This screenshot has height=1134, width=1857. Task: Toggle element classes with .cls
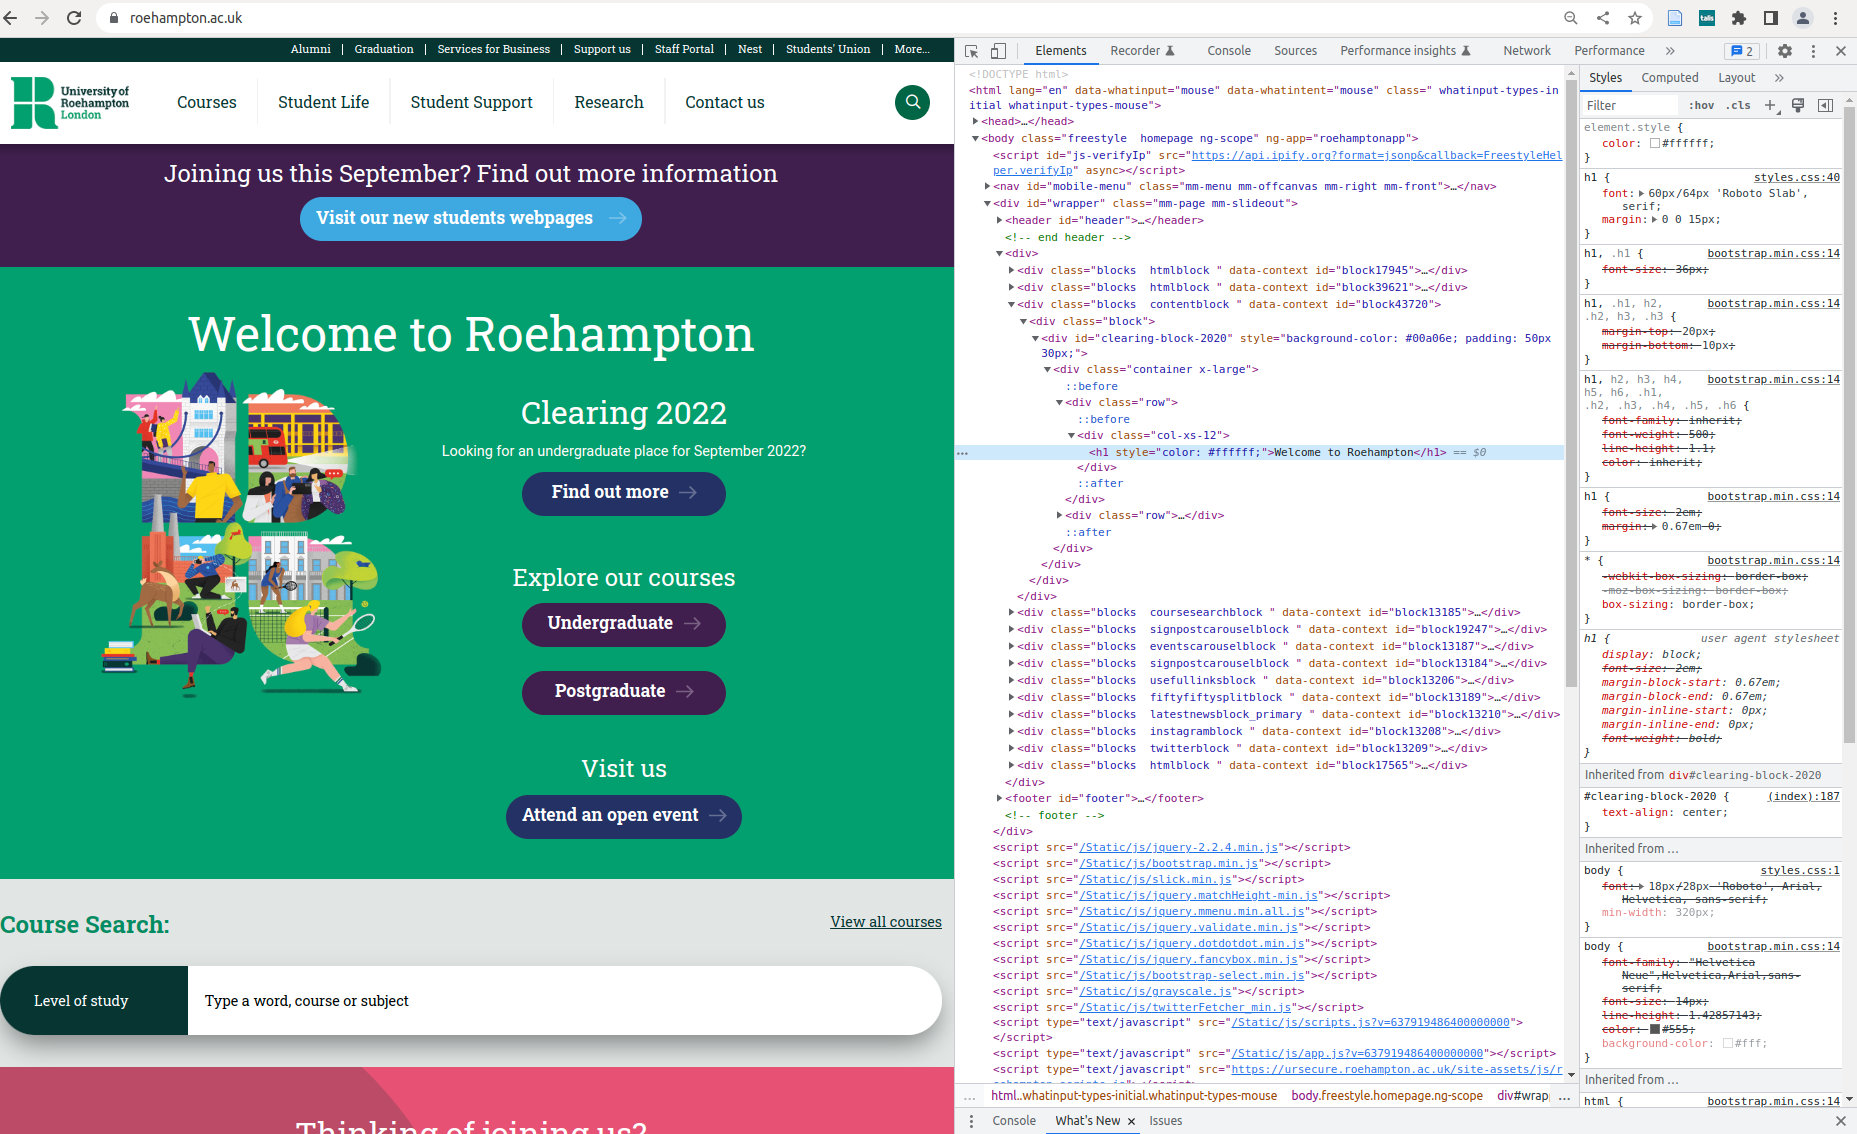pos(1738,105)
